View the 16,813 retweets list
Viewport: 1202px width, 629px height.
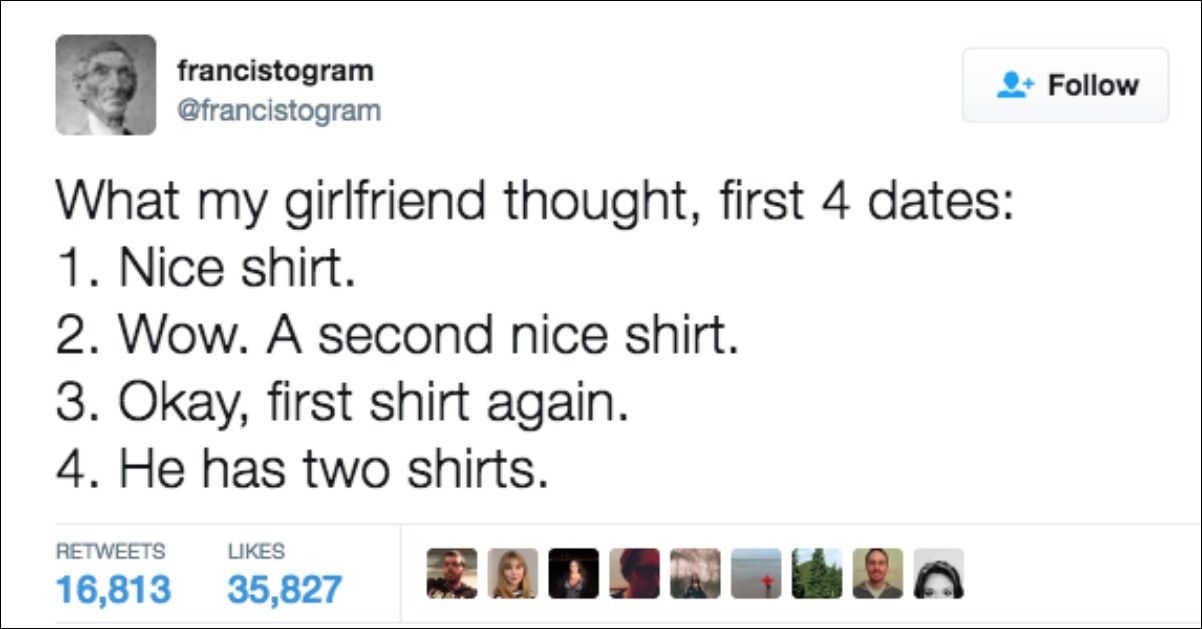(x=112, y=588)
